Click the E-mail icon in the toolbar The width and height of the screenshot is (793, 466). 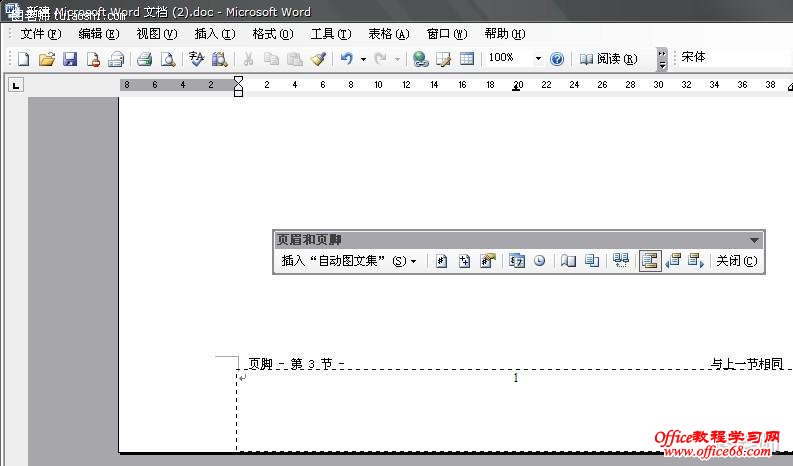point(116,59)
